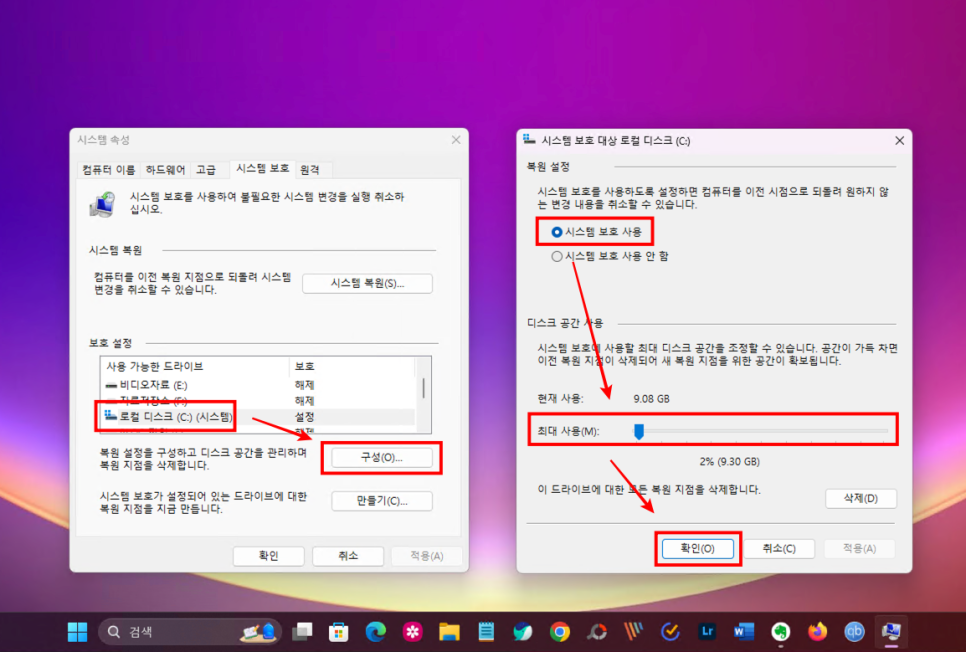
Task: Click the 시스템 복원(S)... button
Action: coord(367,283)
